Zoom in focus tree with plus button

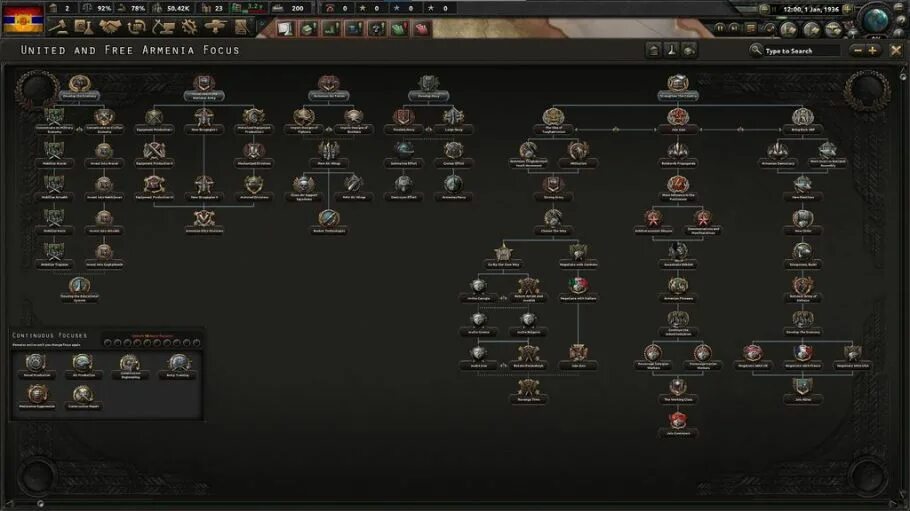[872, 51]
